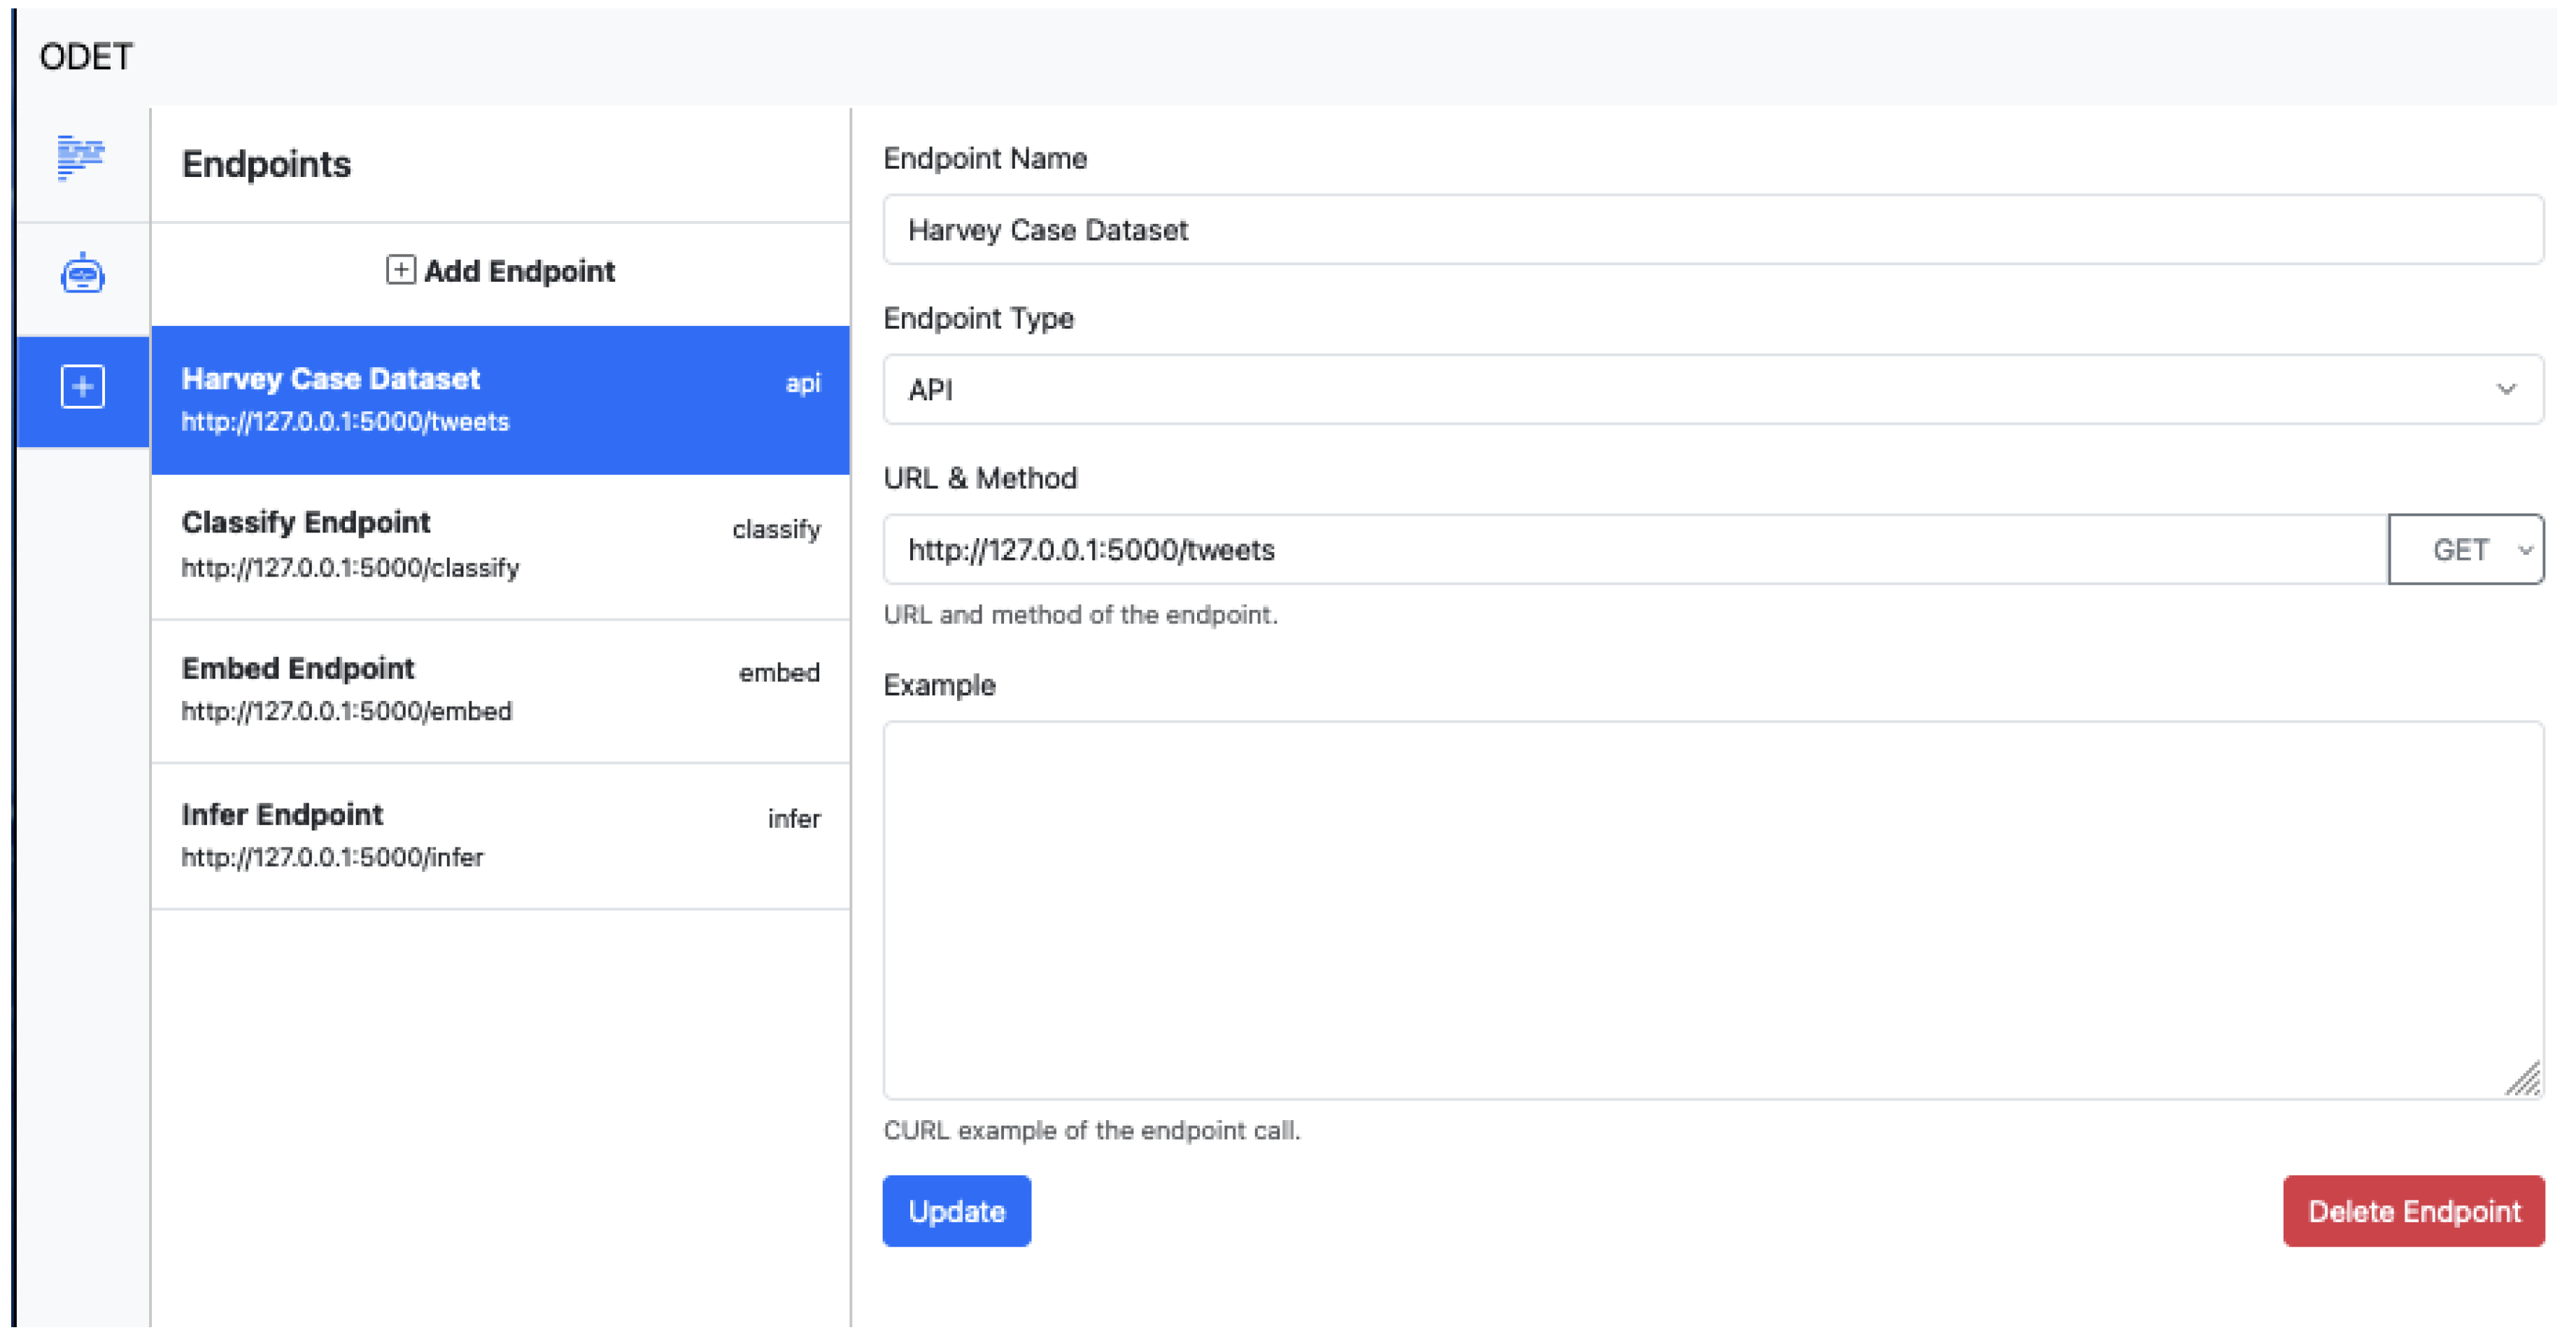The height and width of the screenshot is (1337, 2576).
Task: Open the GET method dropdown
Action: click(2465, 549)
